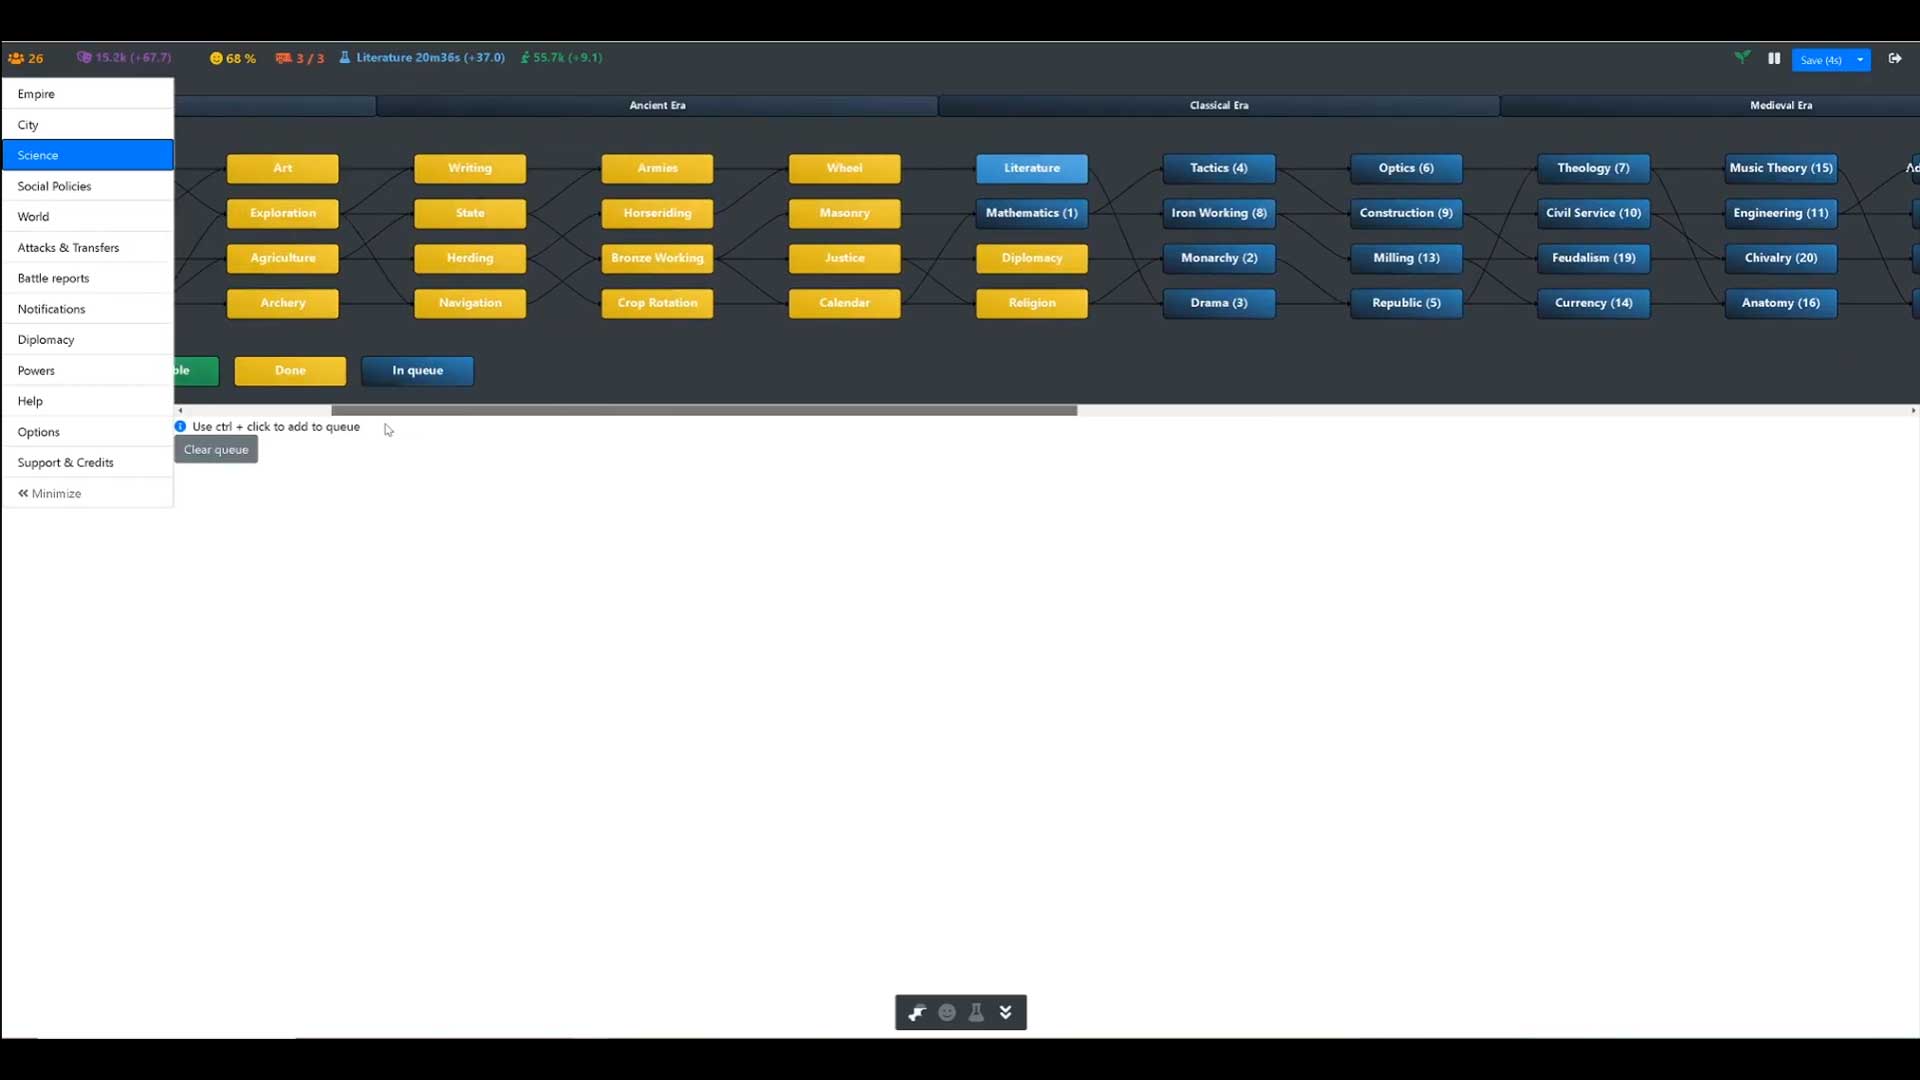Click the horizontal tech tree scrollbar thumb
1920x1080 pixels.
(x=704, y=410)
